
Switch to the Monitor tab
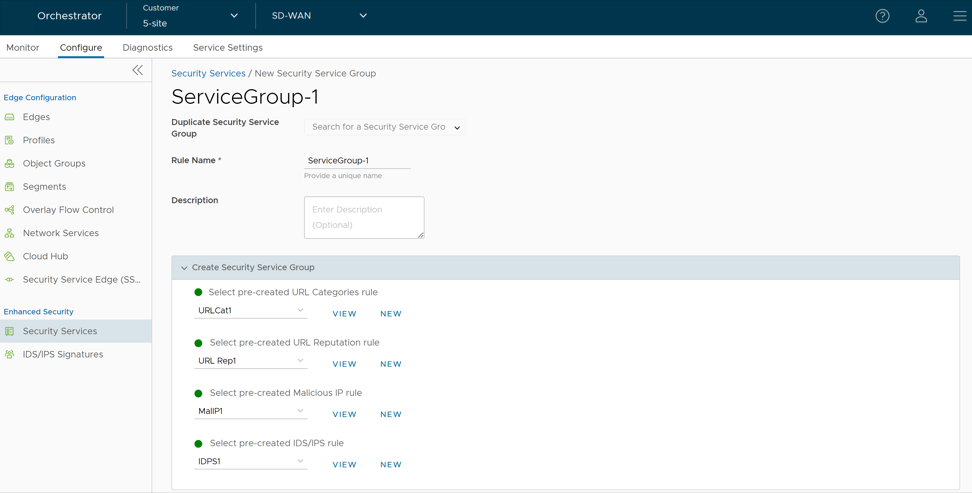pyautogui.click(x=23, y=47)
